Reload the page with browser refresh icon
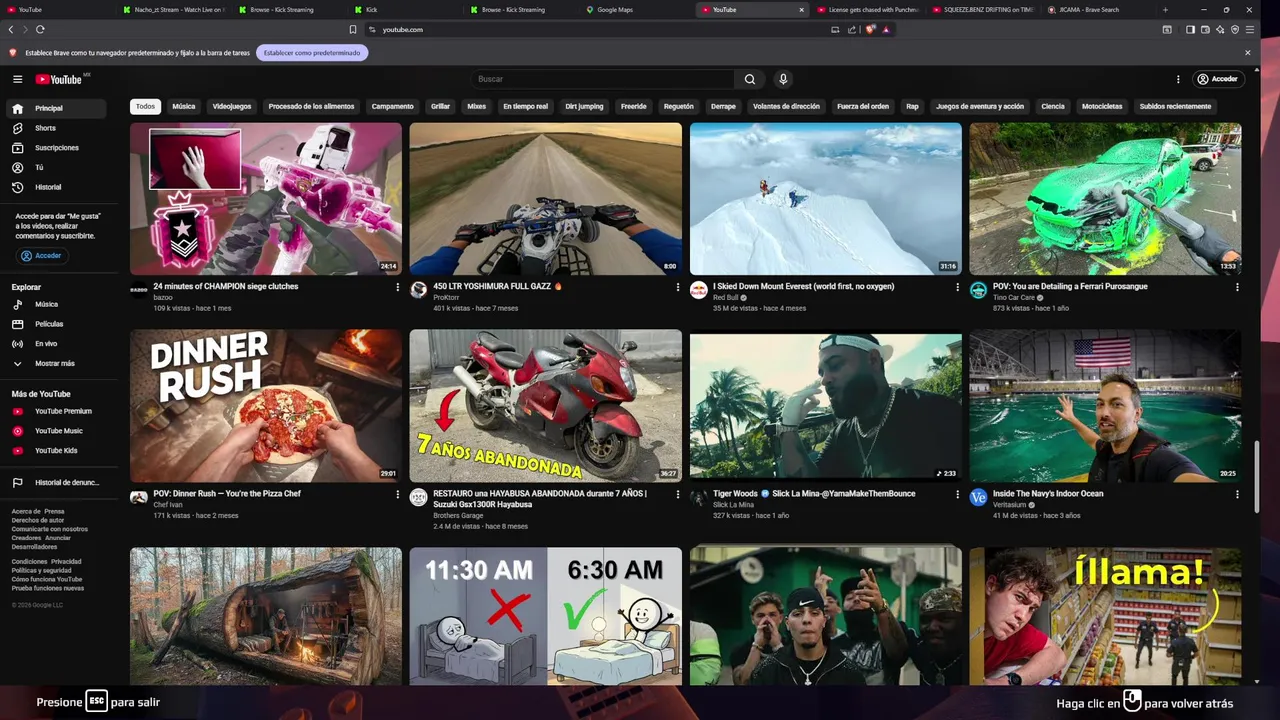Screen dimensions: 1280x720 pos(40,29)
